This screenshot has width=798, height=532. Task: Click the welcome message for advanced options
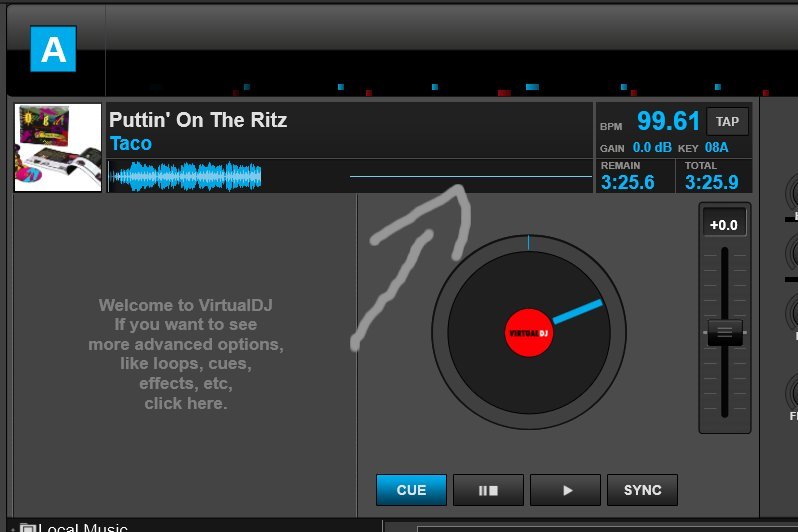click(x=186, y=354)
